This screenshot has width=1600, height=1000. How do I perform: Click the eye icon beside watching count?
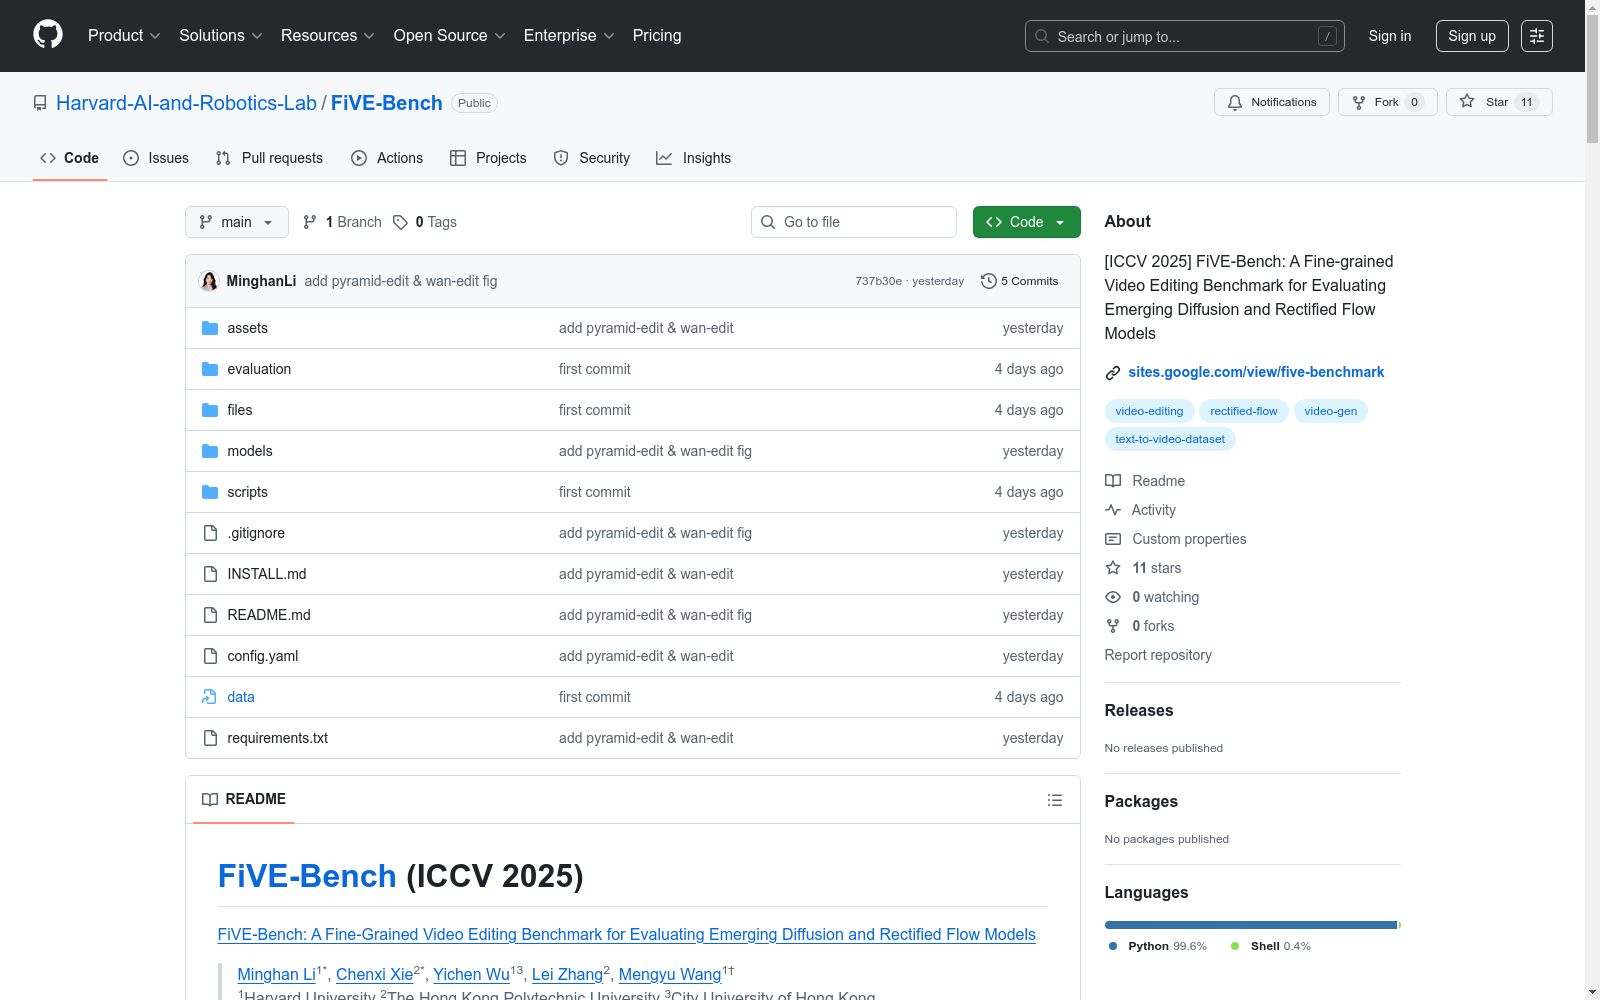(1113, 597)
